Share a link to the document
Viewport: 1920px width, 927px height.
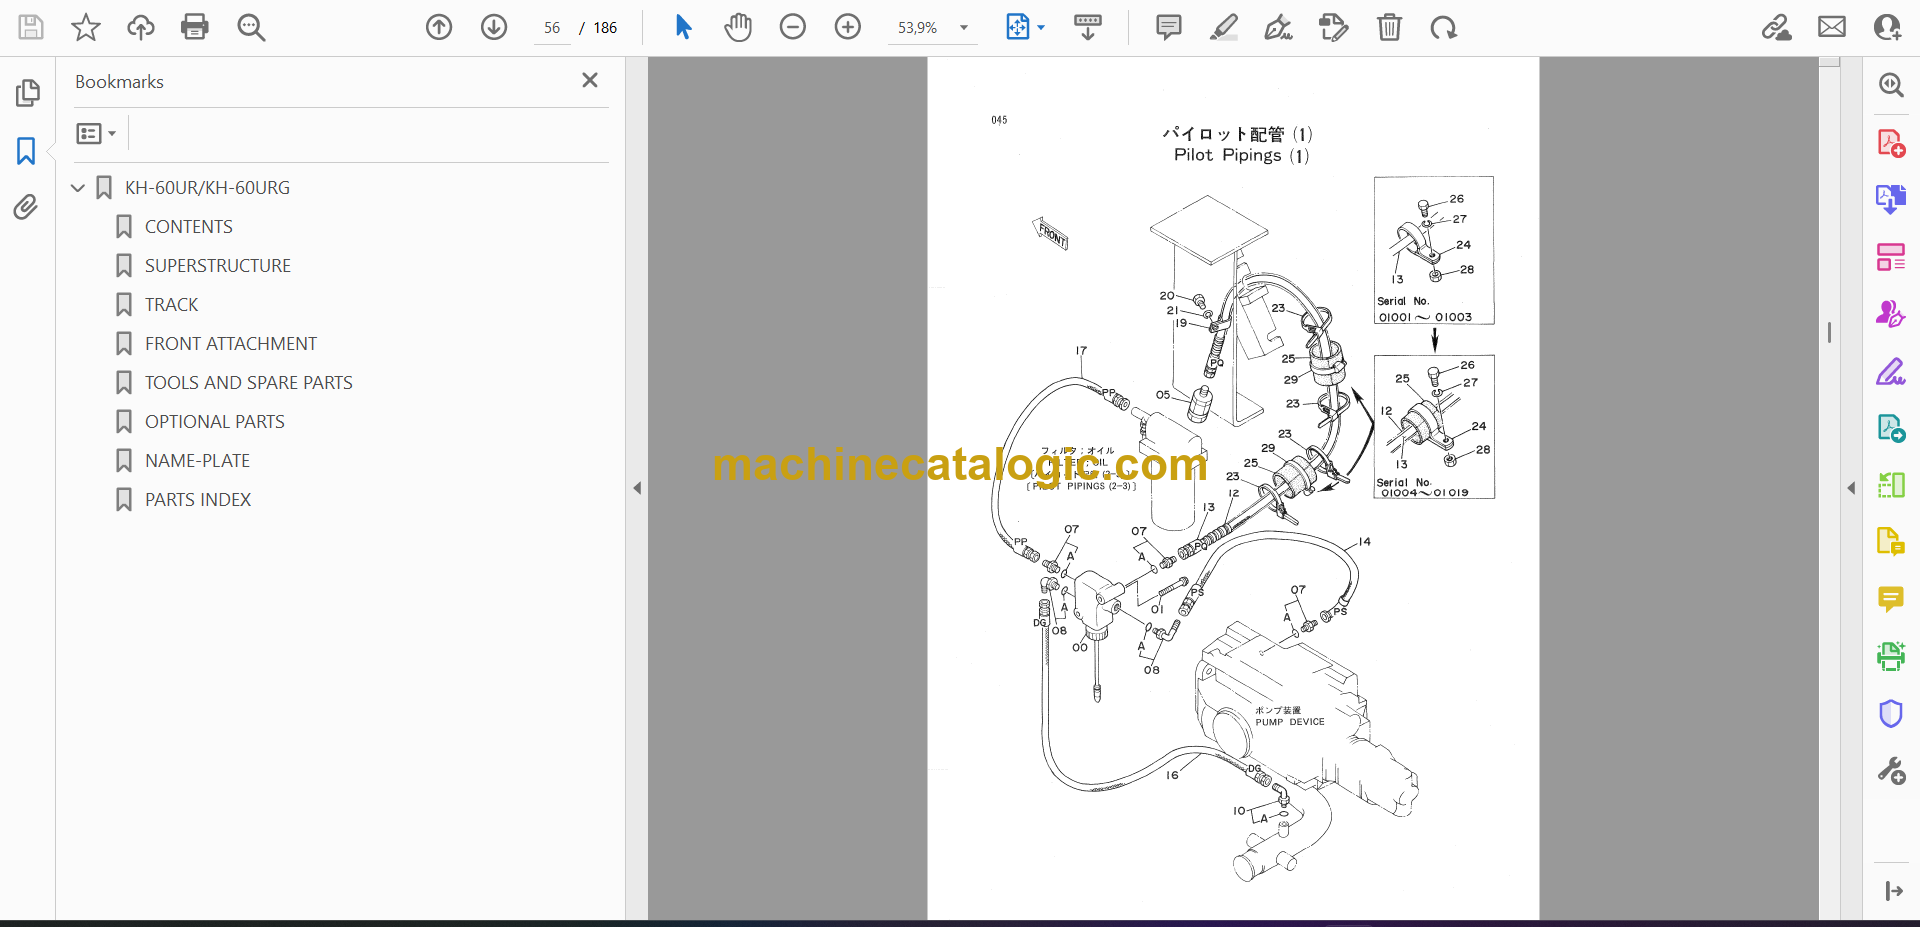pyautogui.click(x=1777, y=27)
